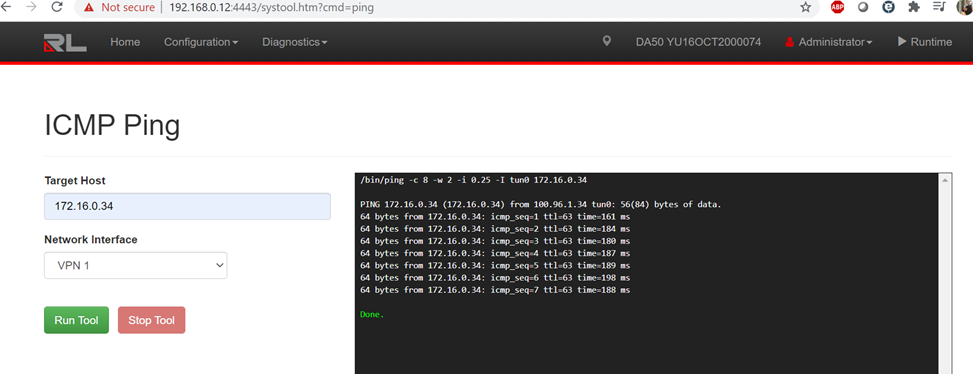The width and height of the screenshot is (973, 374).
Task: Go to the Home page
Action: 125,42
